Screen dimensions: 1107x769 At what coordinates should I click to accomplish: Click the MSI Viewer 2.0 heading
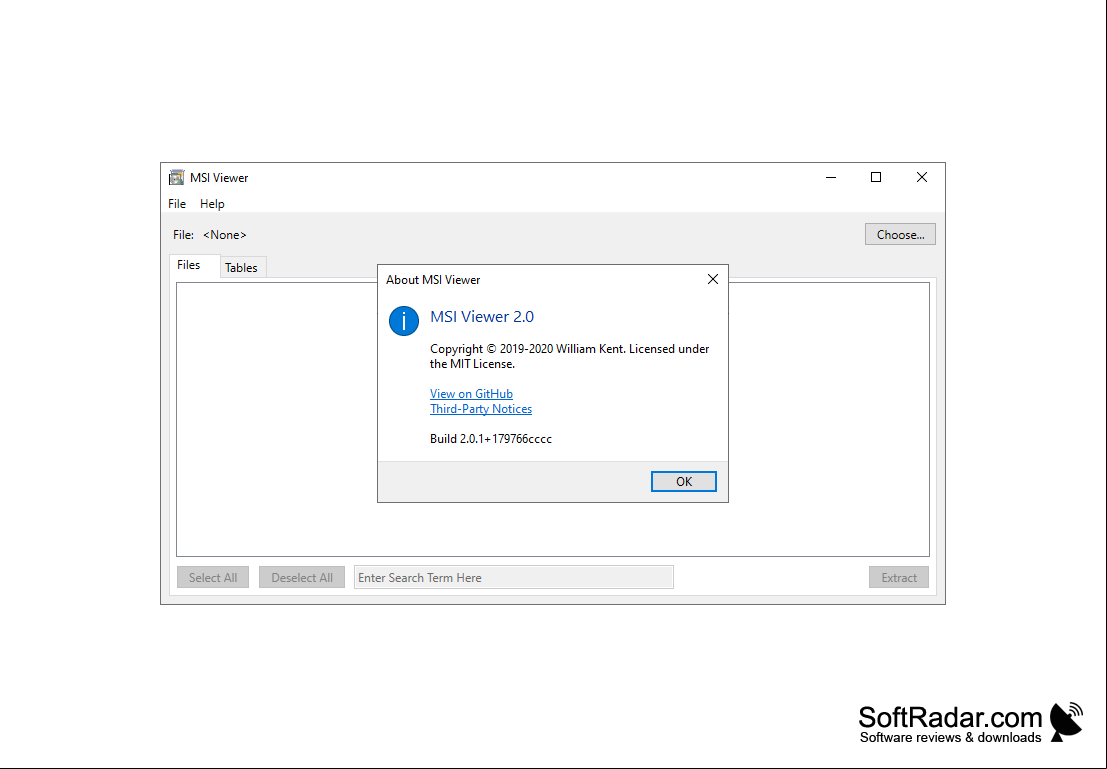pos(481,316)
